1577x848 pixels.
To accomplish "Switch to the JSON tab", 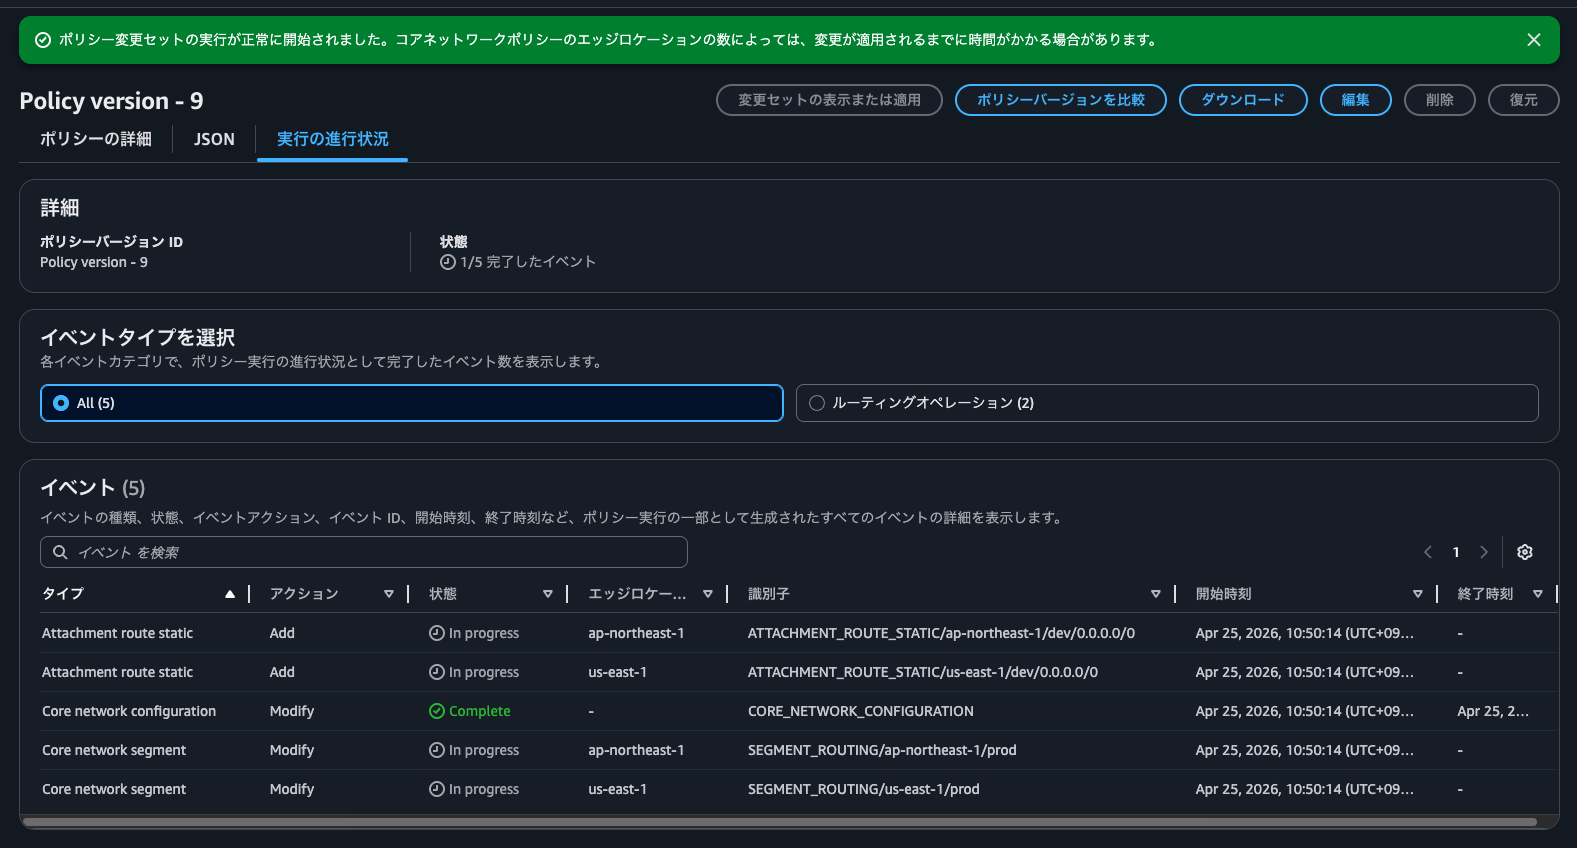I will point(214,139).
